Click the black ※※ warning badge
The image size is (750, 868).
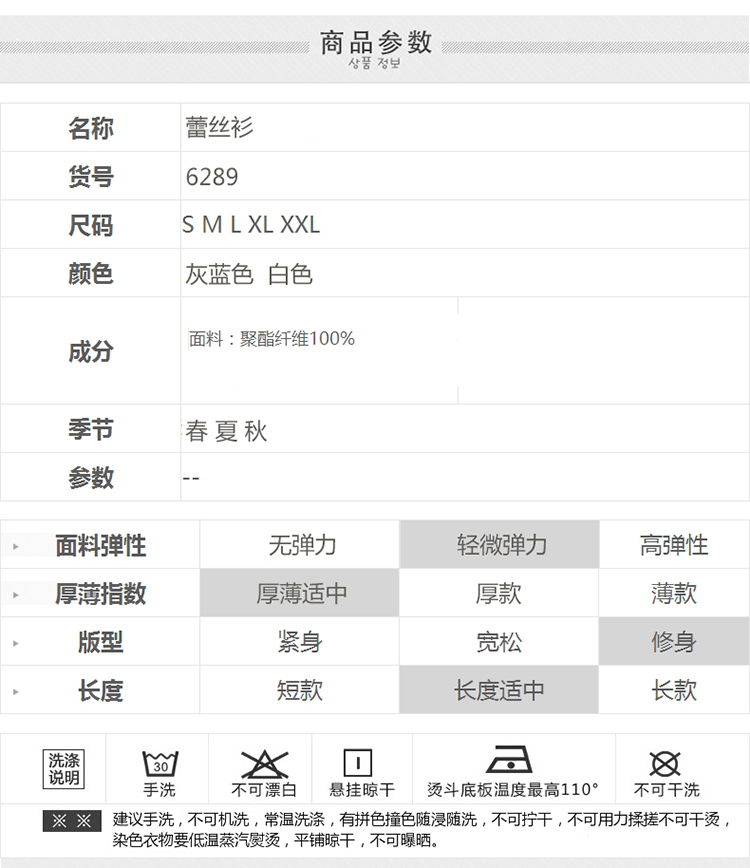click(x=72, y=821)
